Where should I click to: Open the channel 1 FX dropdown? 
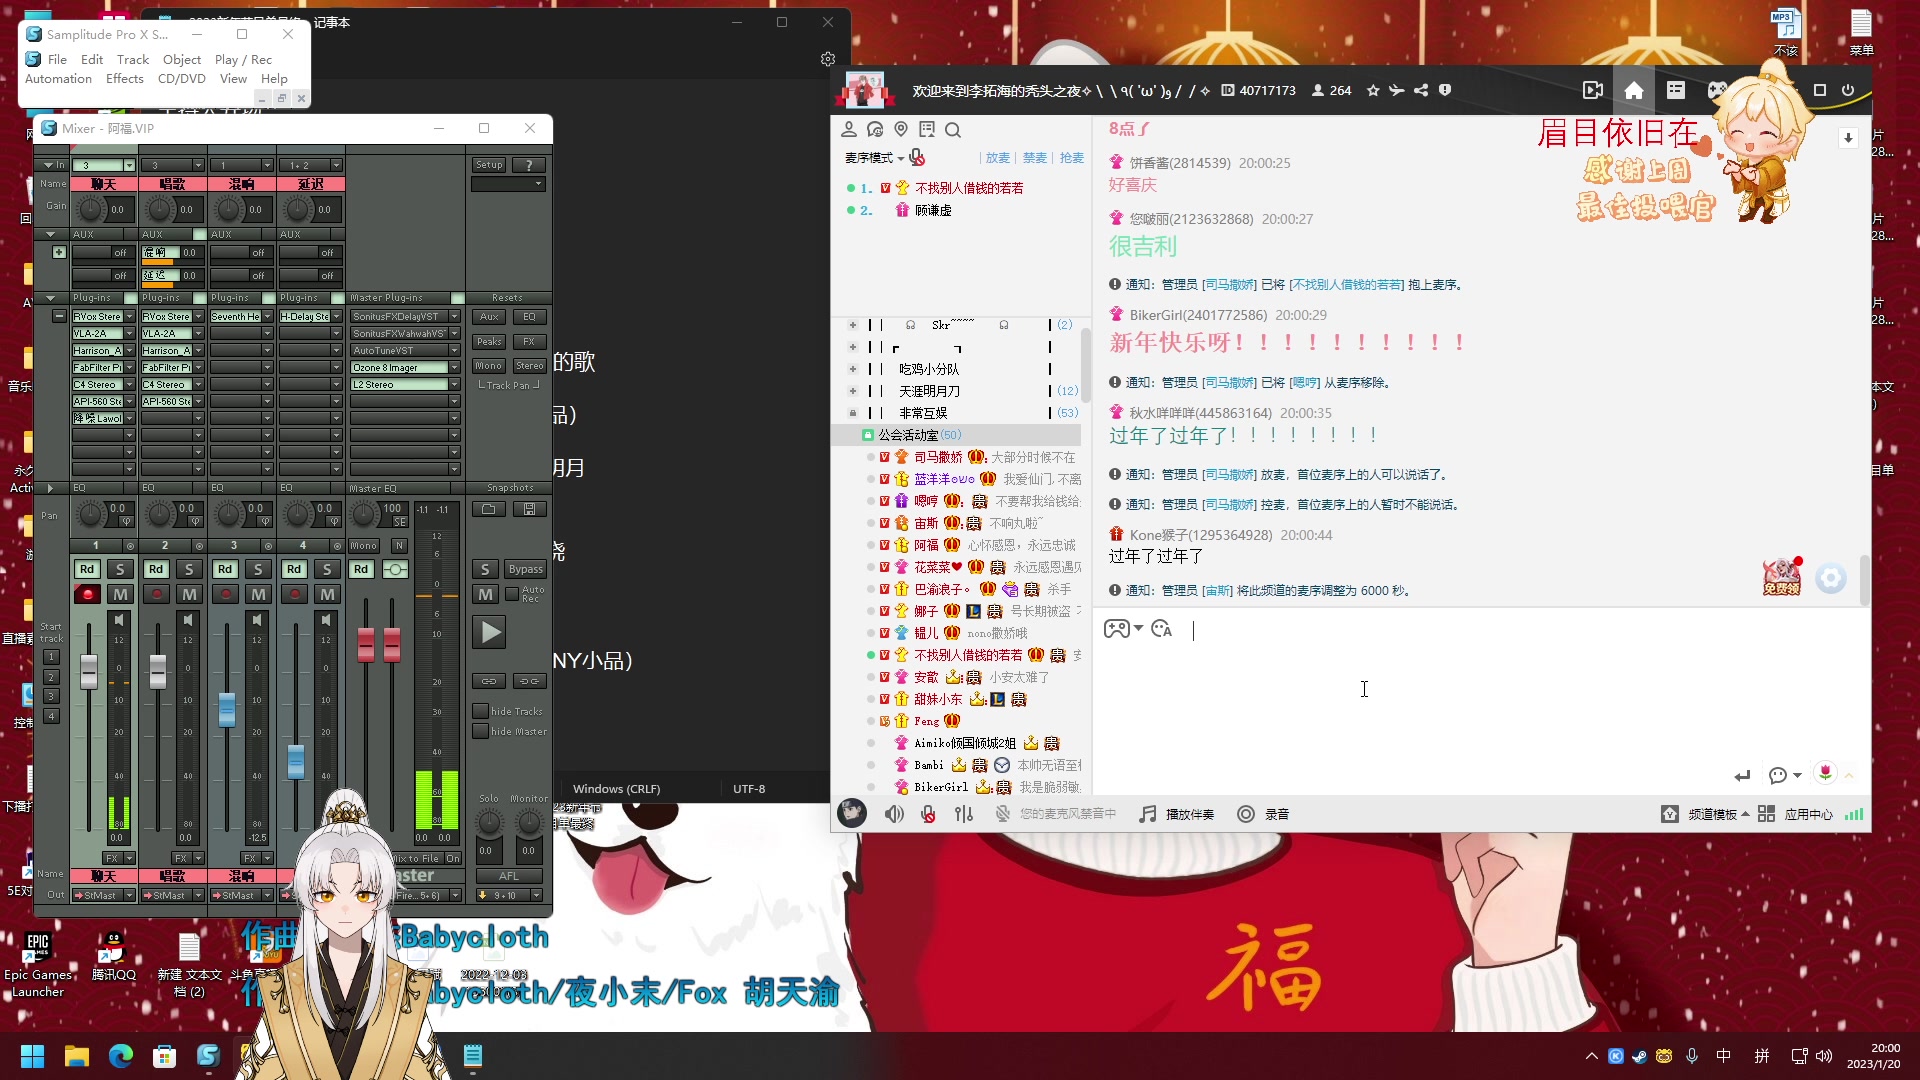click(x=130, y=858)
